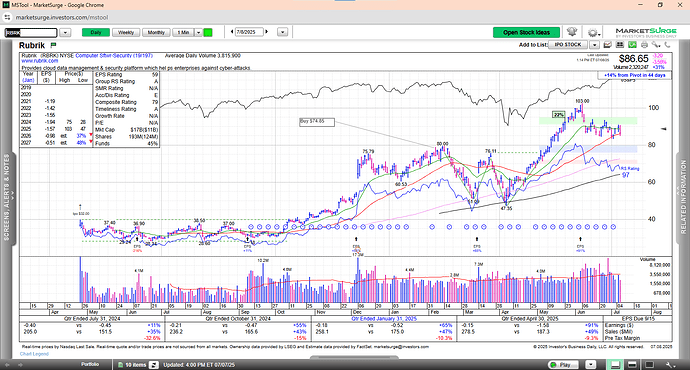Open the bottom bar wrench menu
The width and height of the screenshot is (690, 370).
coord(670,365)
